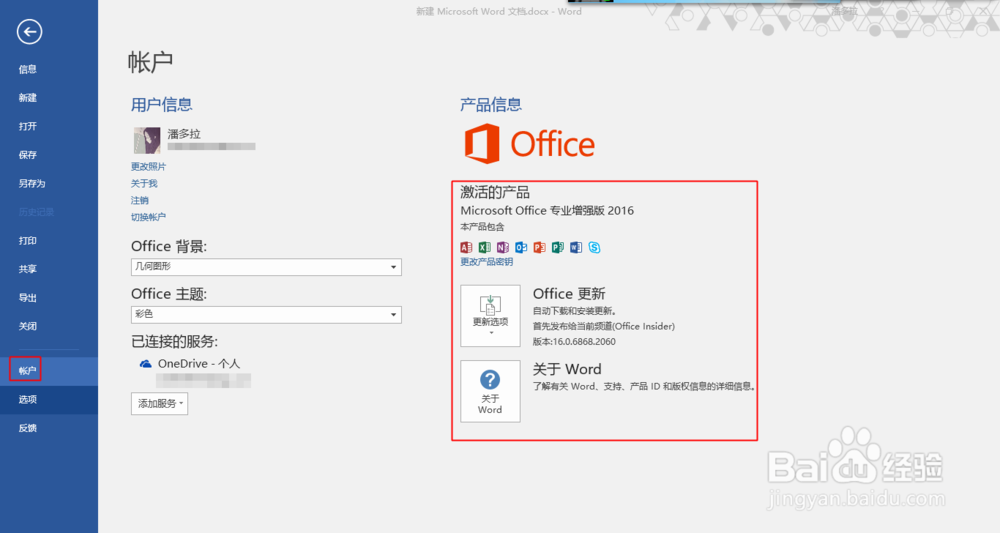1000x533 pixels.
Task: Click the PowerPoint app icon
Action: (x=540, y=247)
